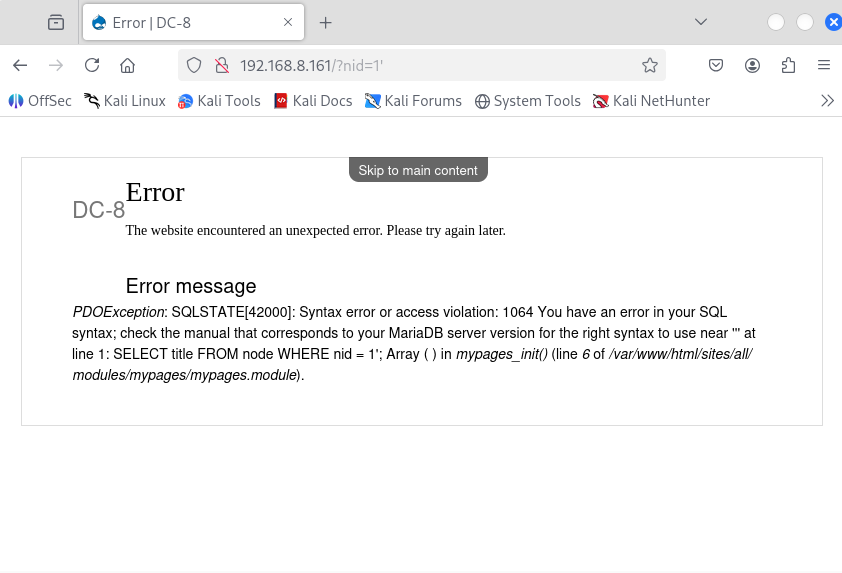Viewport: 842px width, 573px height.
Task: Open the Pocket save icon
Action: click(716, 65)
